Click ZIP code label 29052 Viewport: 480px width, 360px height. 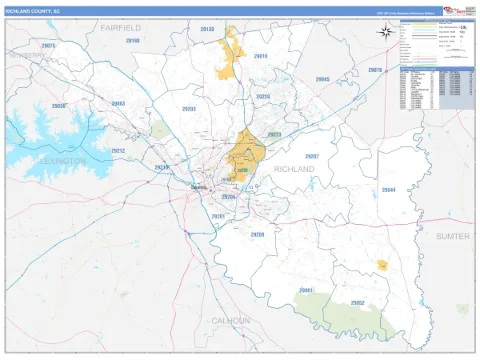(357, 303)
